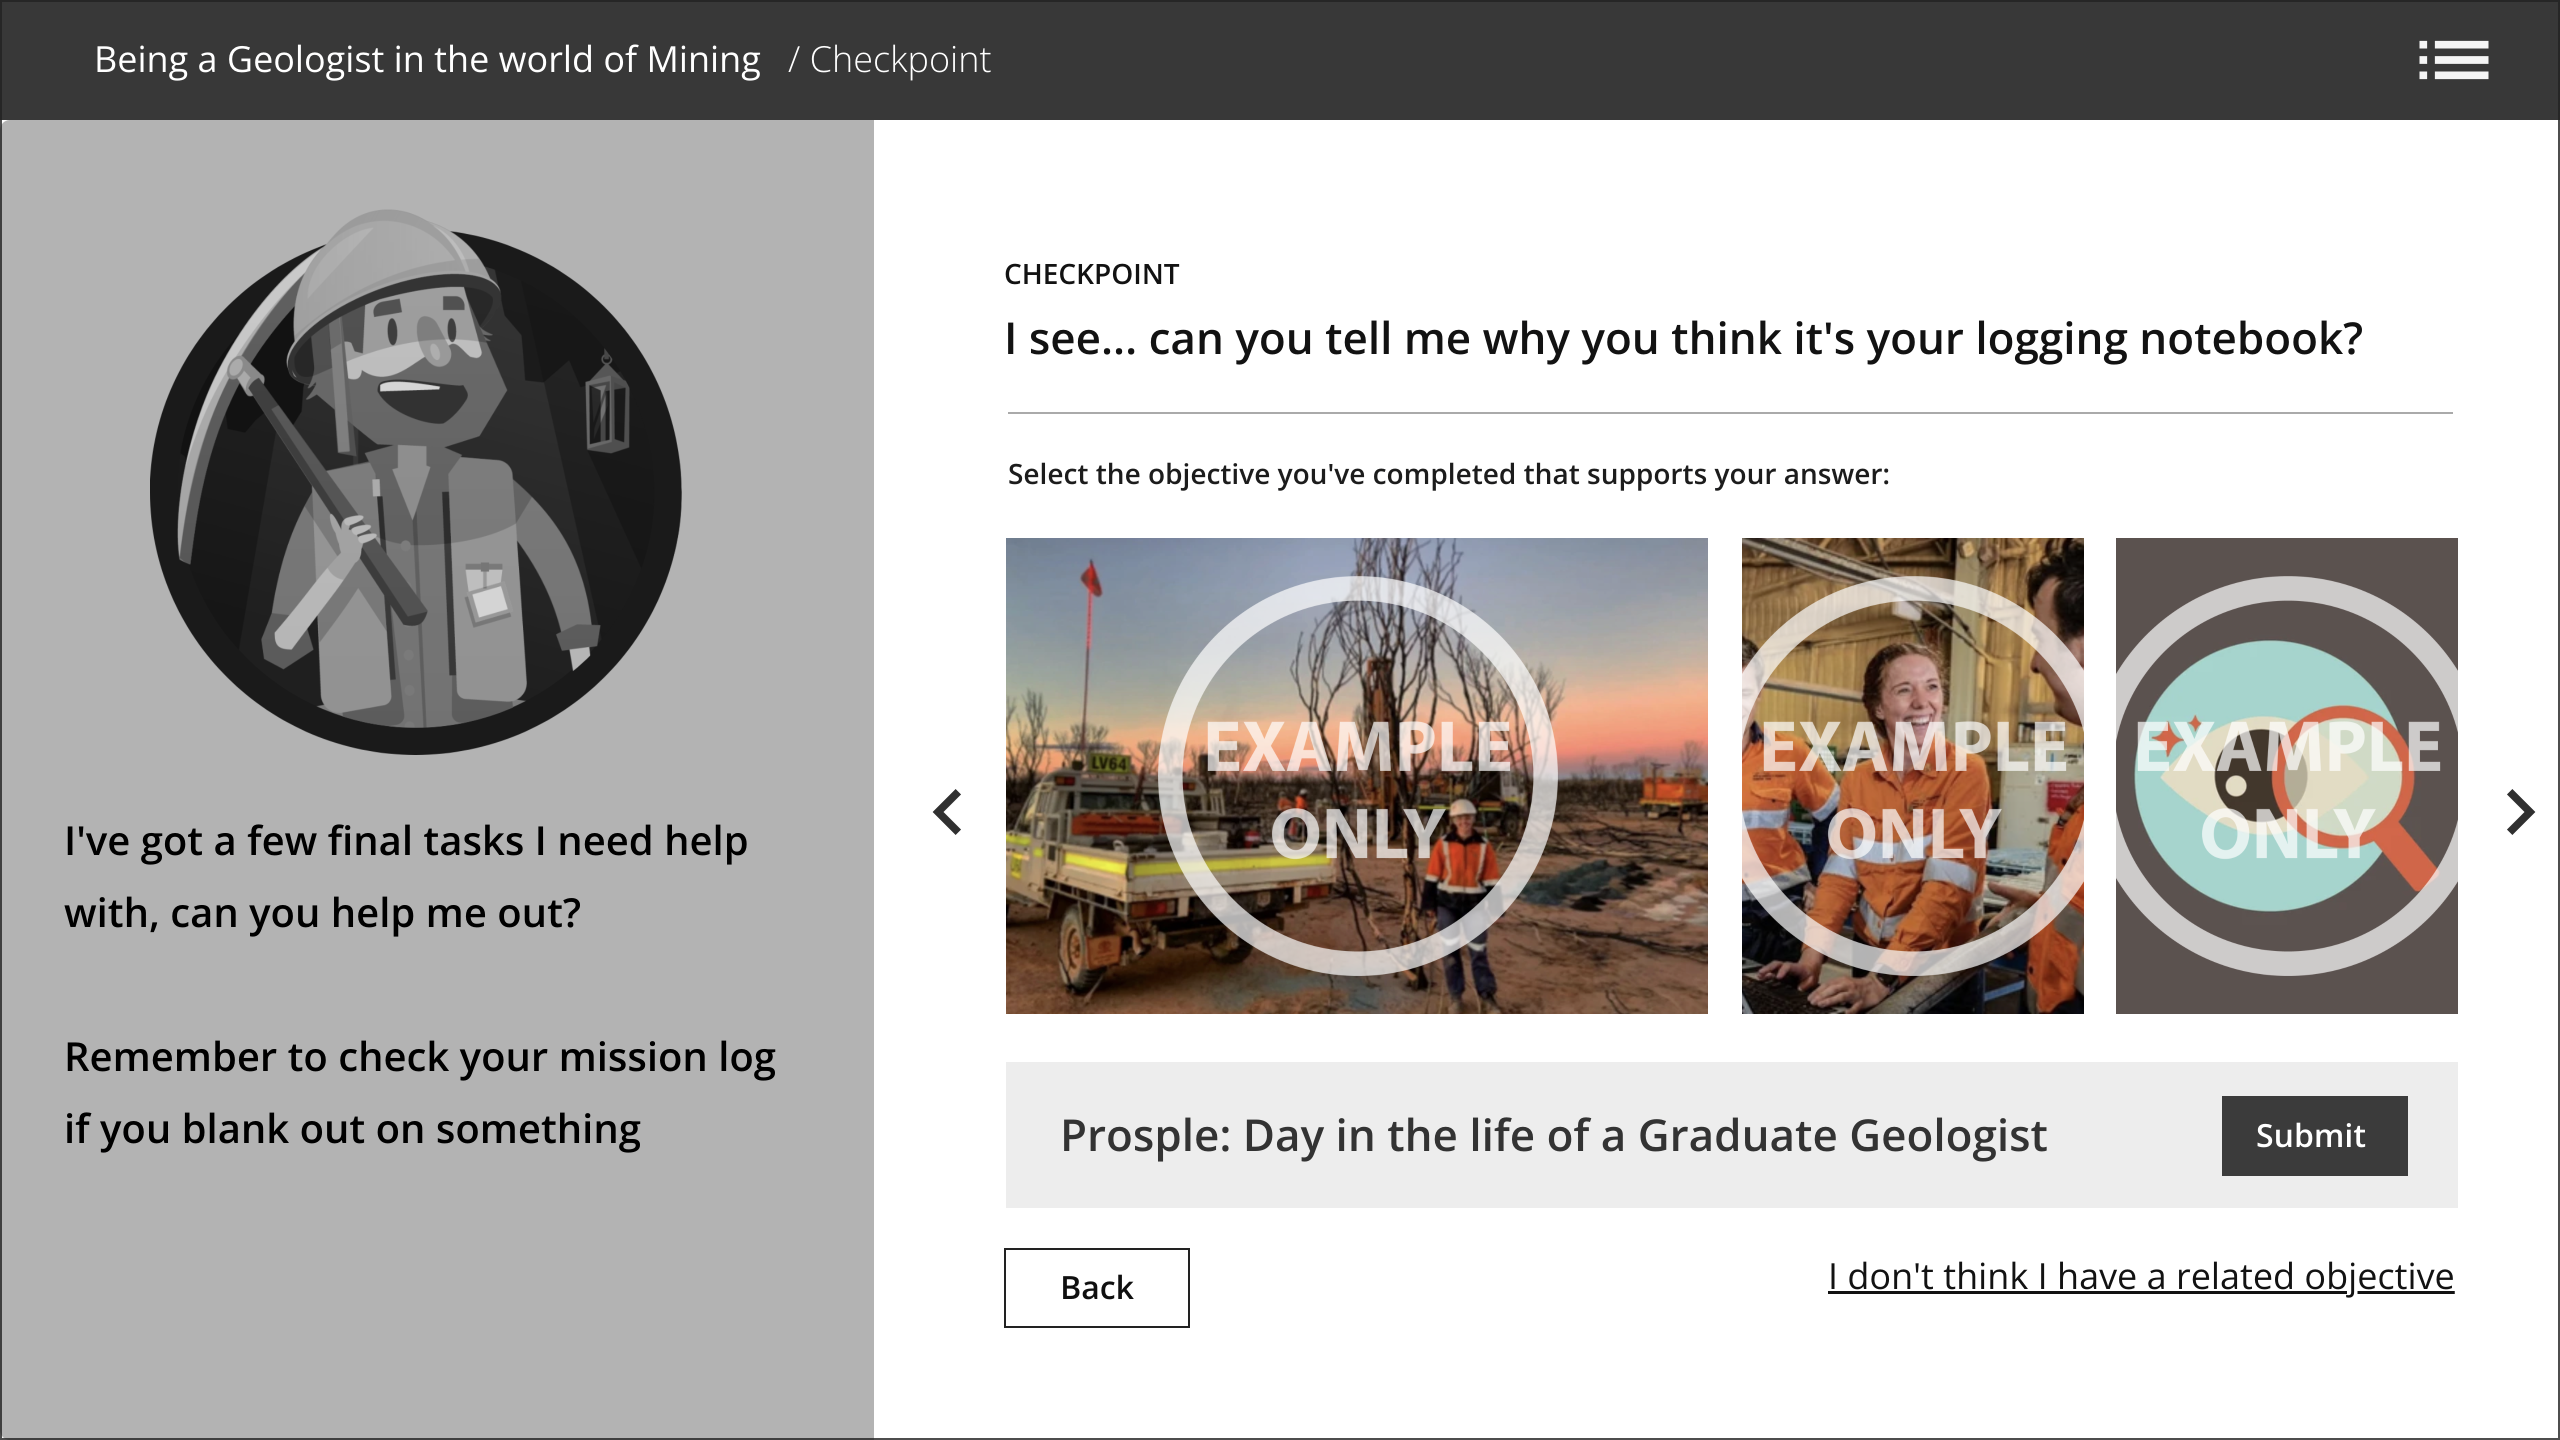Go back with the Back button

(x=1096, y=1288)
